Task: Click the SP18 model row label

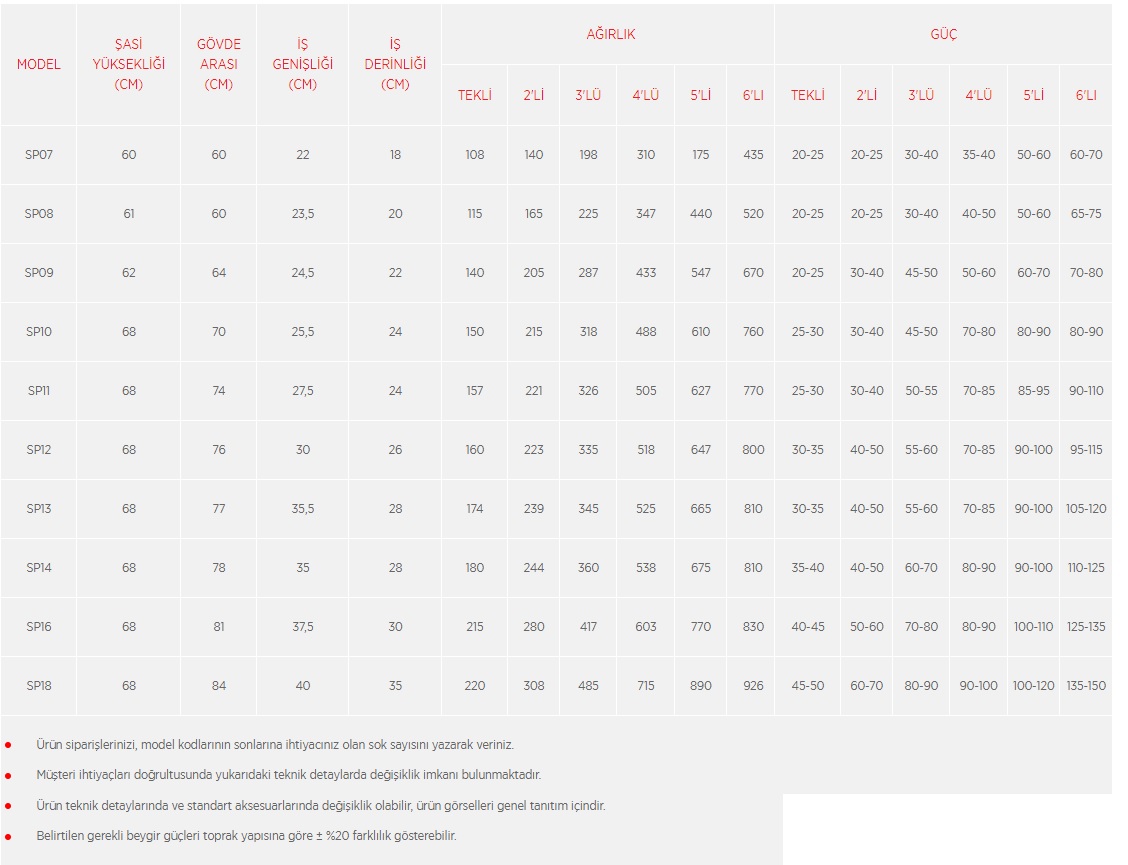Action: click(39, 686)
